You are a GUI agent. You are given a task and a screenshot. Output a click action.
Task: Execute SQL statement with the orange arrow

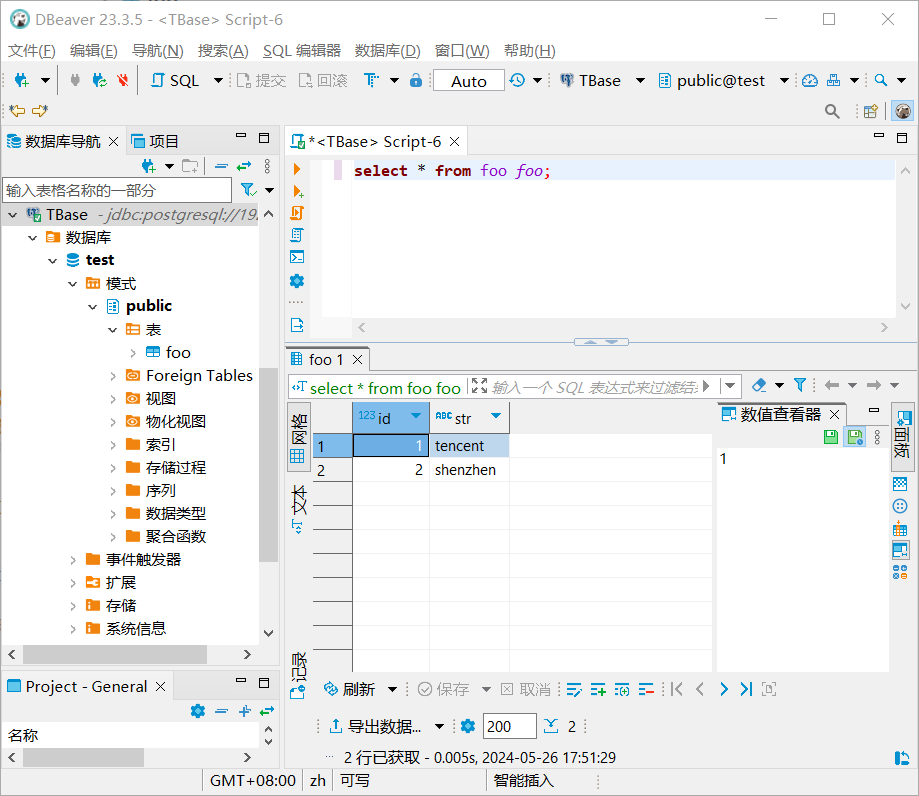(297, 169)
